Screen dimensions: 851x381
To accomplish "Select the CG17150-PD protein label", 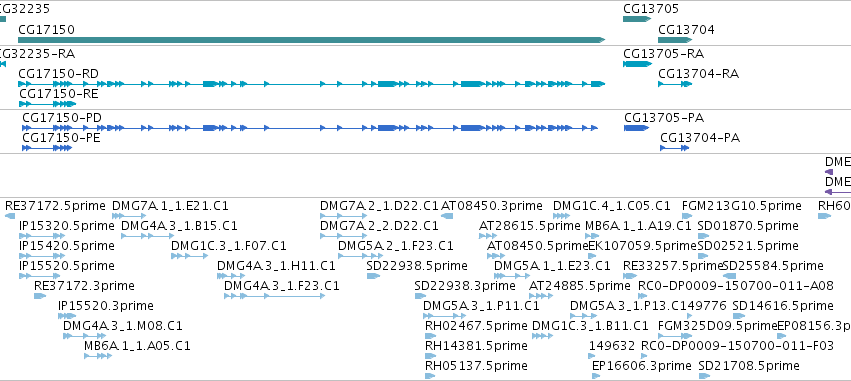I will pos(62,118).
